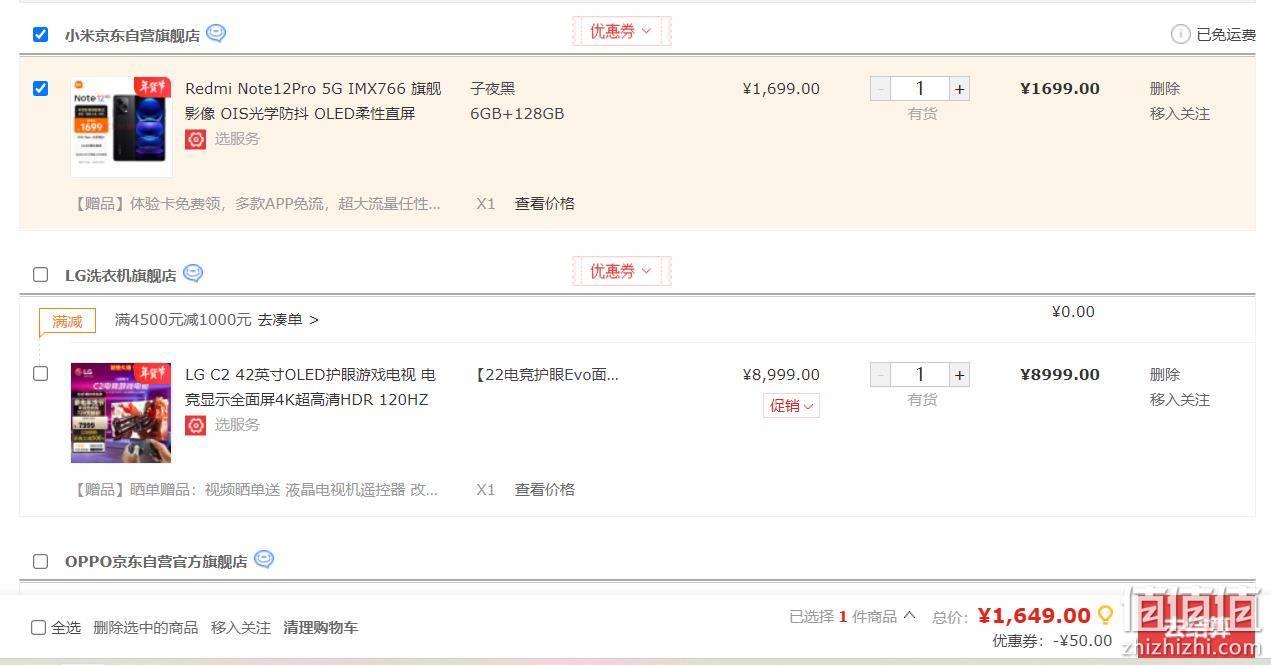
Task: Open chat icon next to OPPO京东自营官方旗舰店
Action: (x=264, y=559)
